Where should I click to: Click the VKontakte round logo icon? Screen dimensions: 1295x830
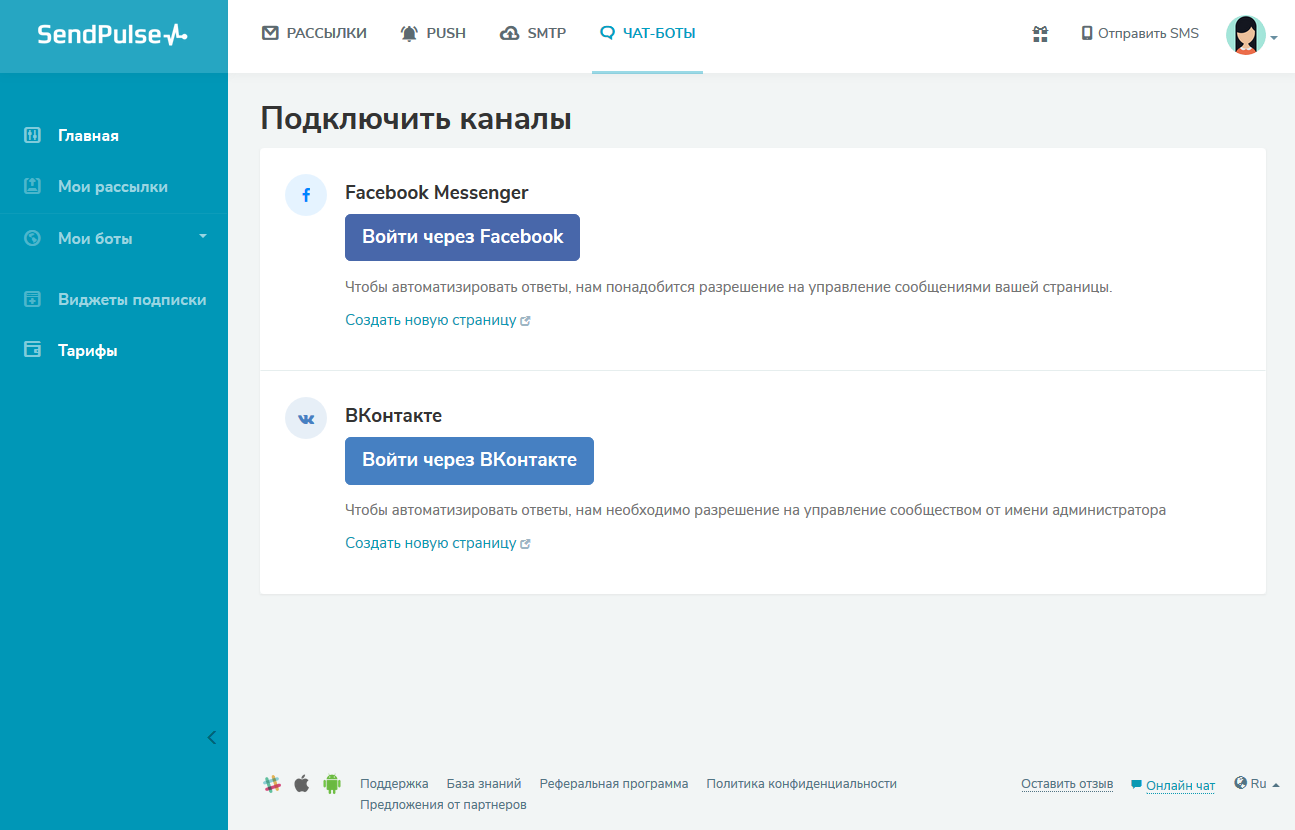(306, 418)
